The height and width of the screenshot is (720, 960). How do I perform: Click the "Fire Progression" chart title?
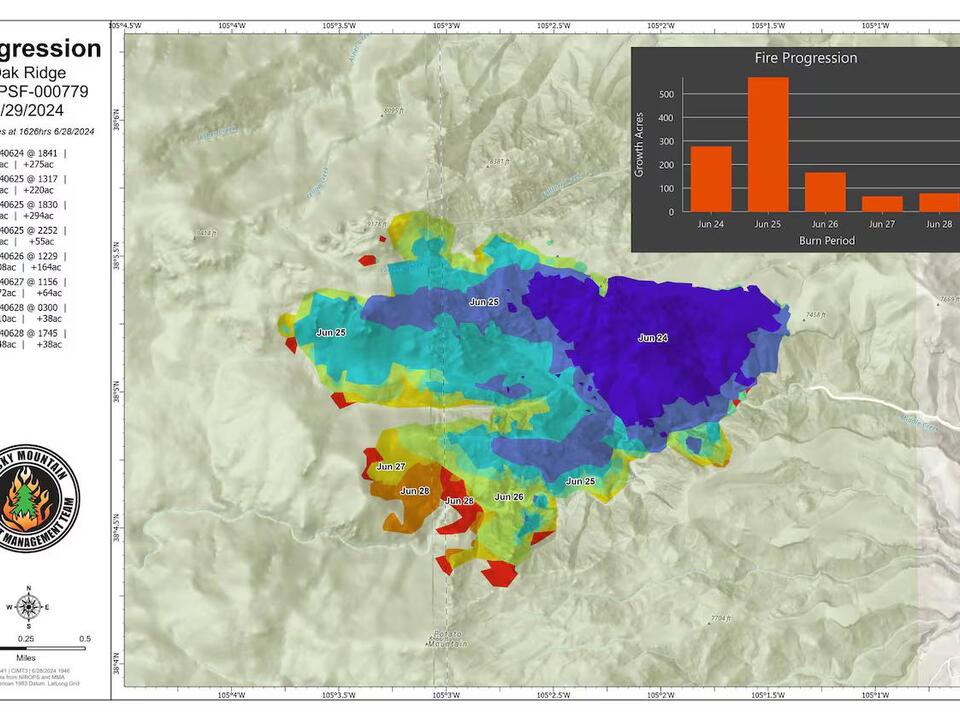click(806, 58)
